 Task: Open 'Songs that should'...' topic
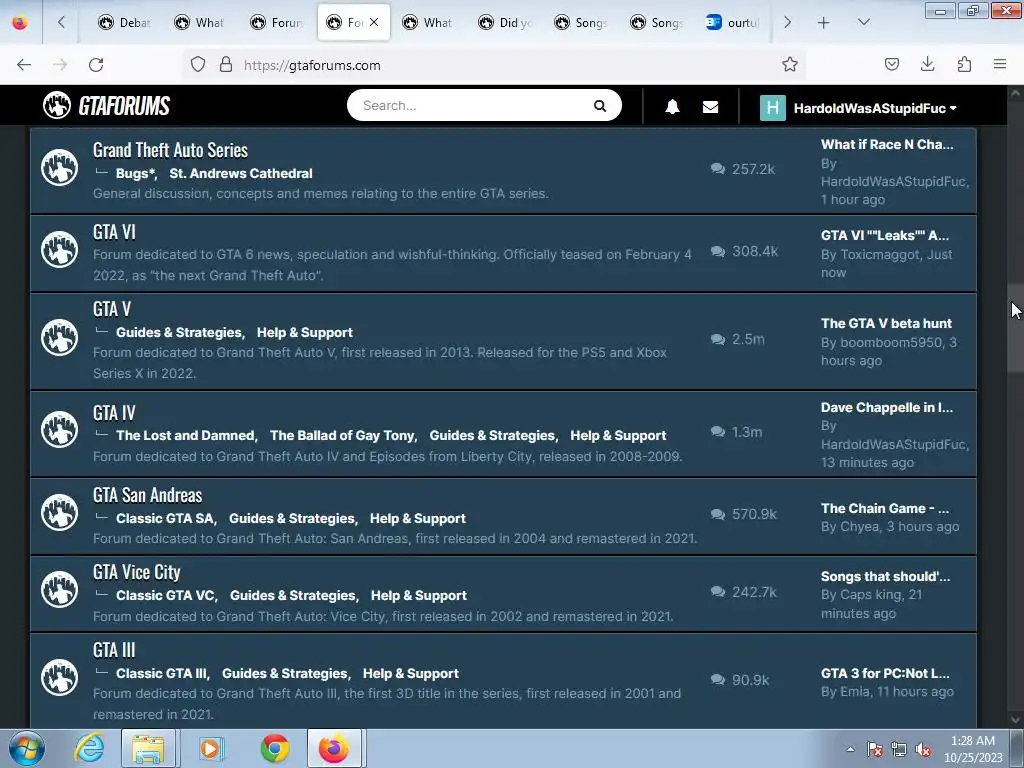tap(886, 576)
